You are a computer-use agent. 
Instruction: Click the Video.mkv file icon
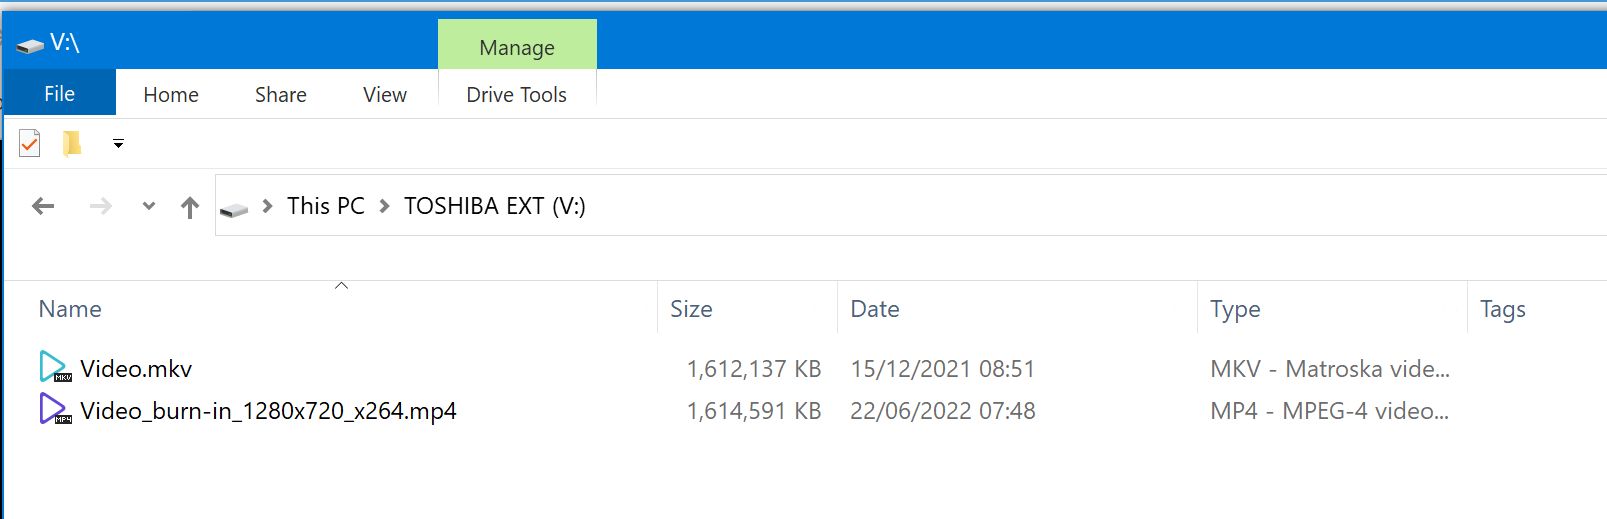(x=54, y=368)
